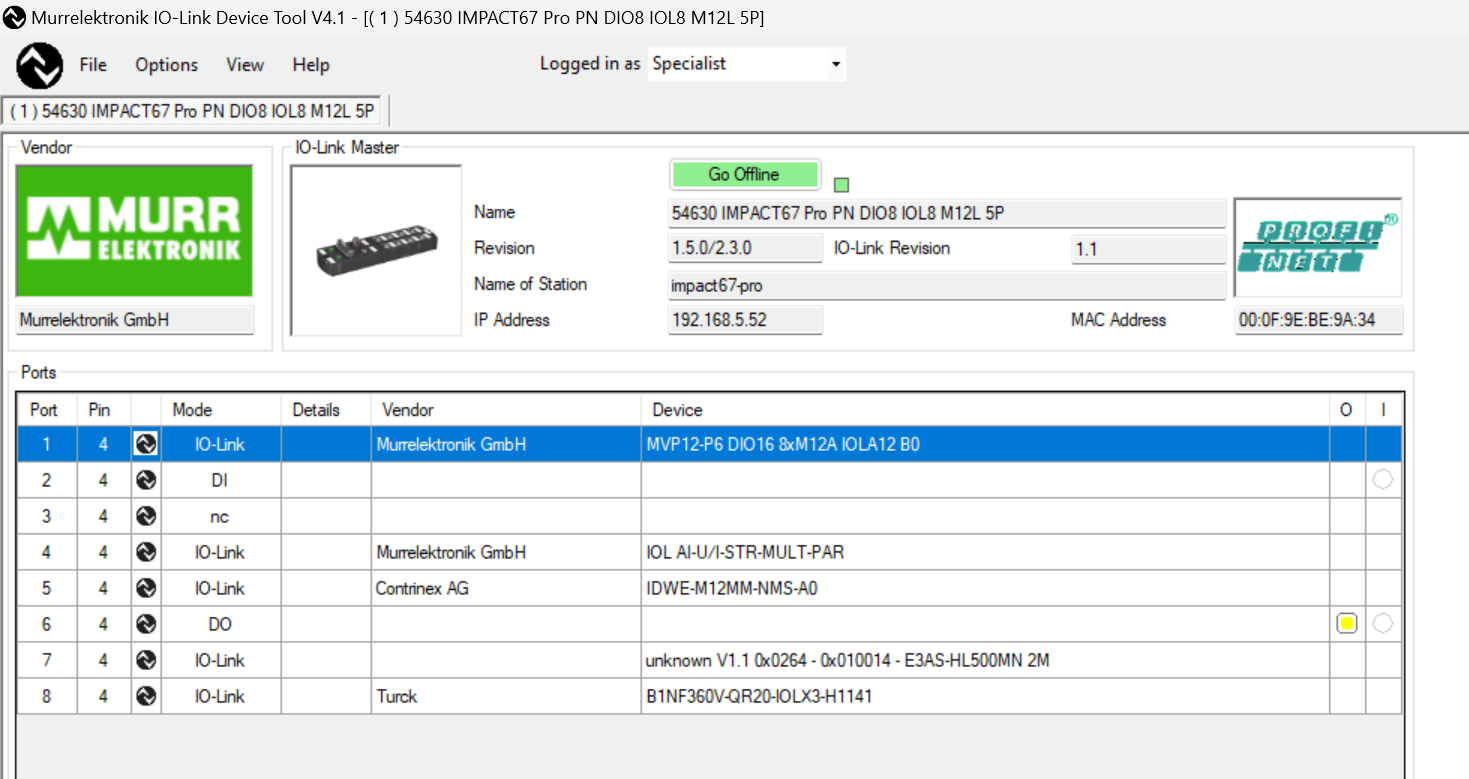
Task: Click the DI mode cell of port 2
Action: 220,480
